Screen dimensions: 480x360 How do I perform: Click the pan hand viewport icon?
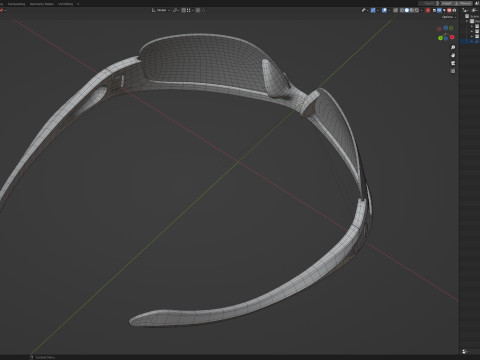coord(453,55)
